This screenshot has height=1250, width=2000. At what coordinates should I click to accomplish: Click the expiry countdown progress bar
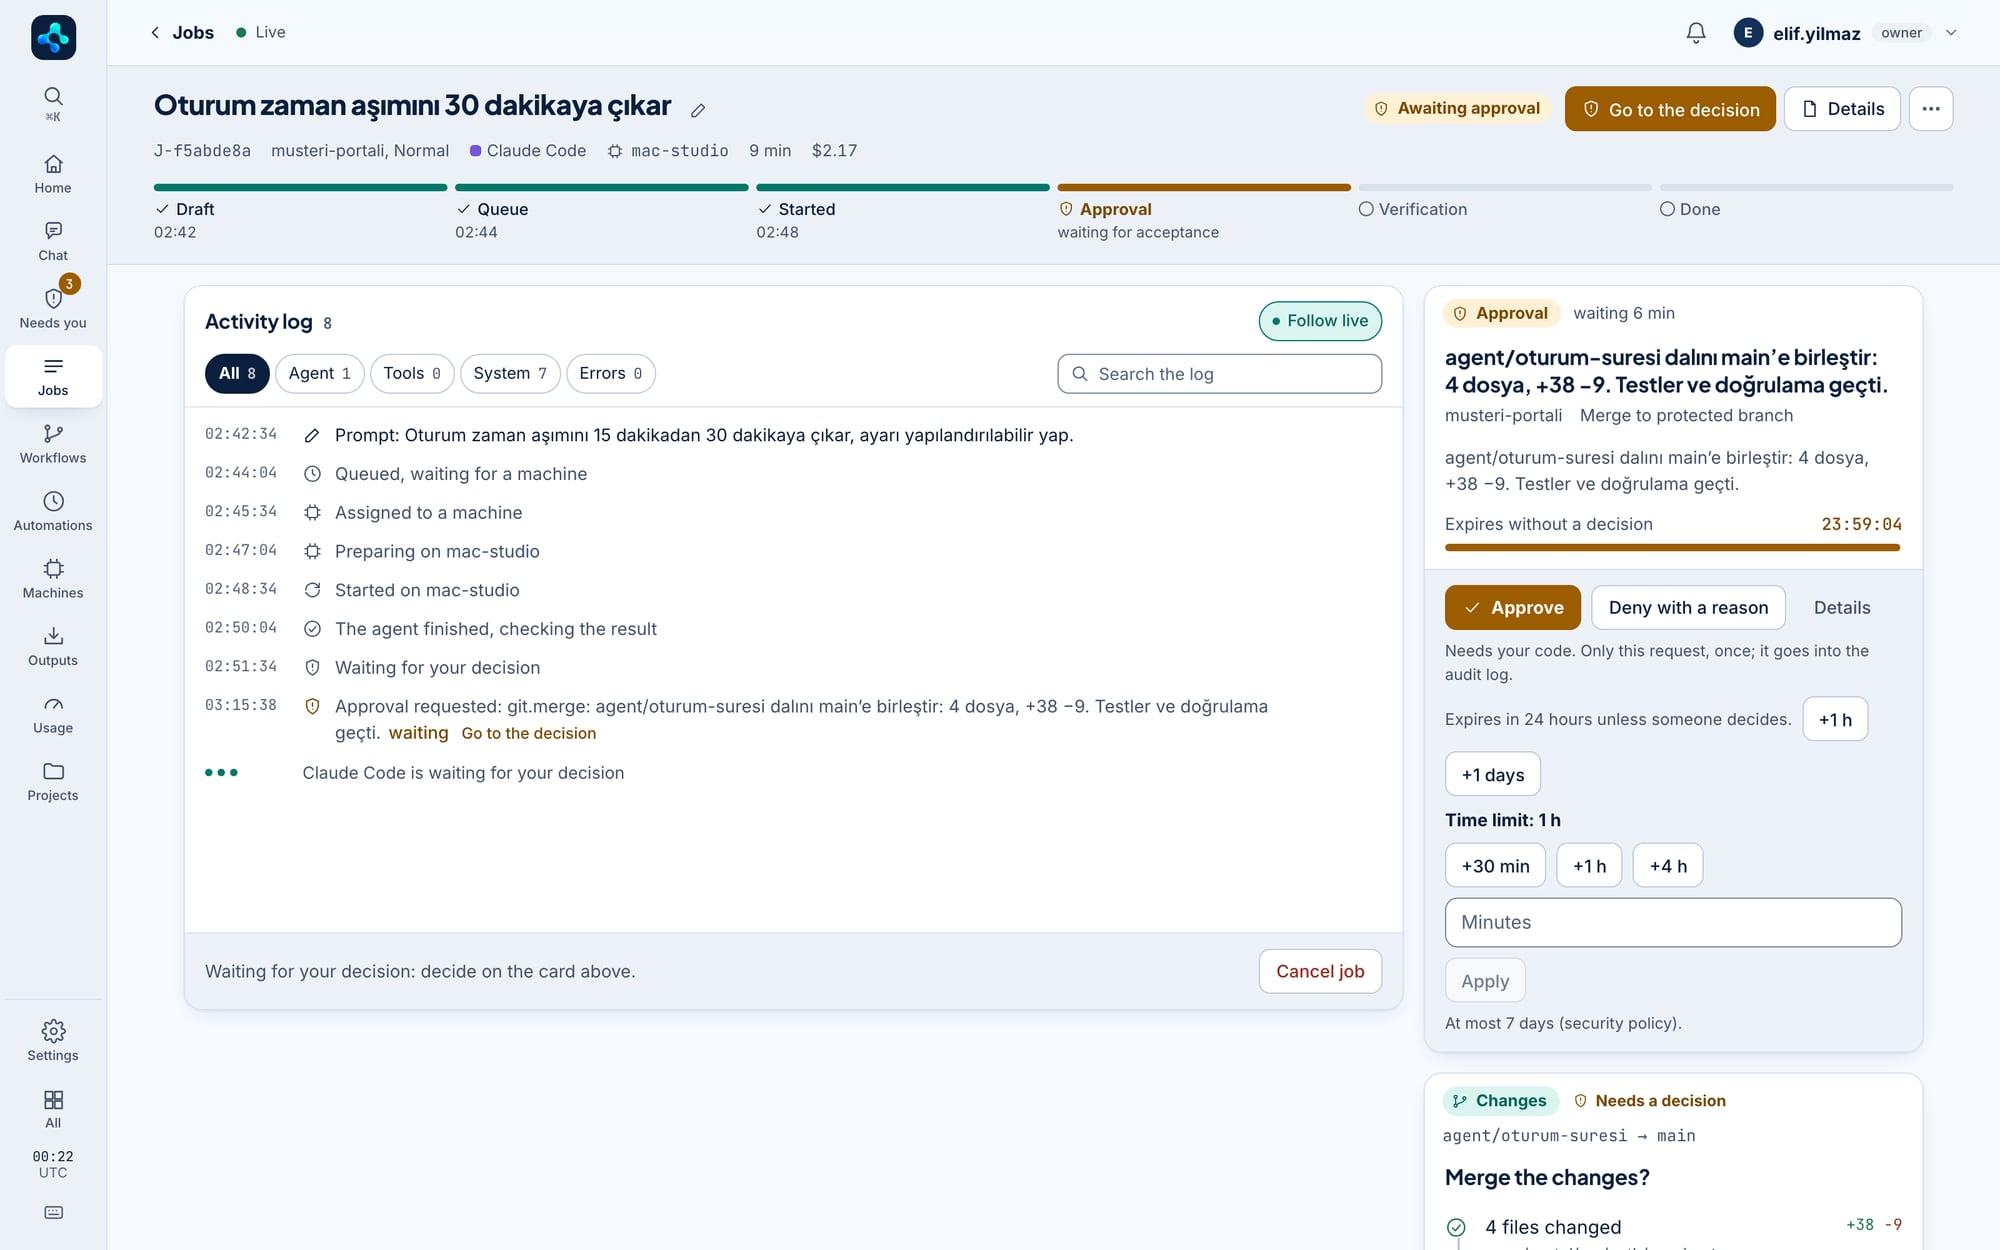pos(1673,547)
